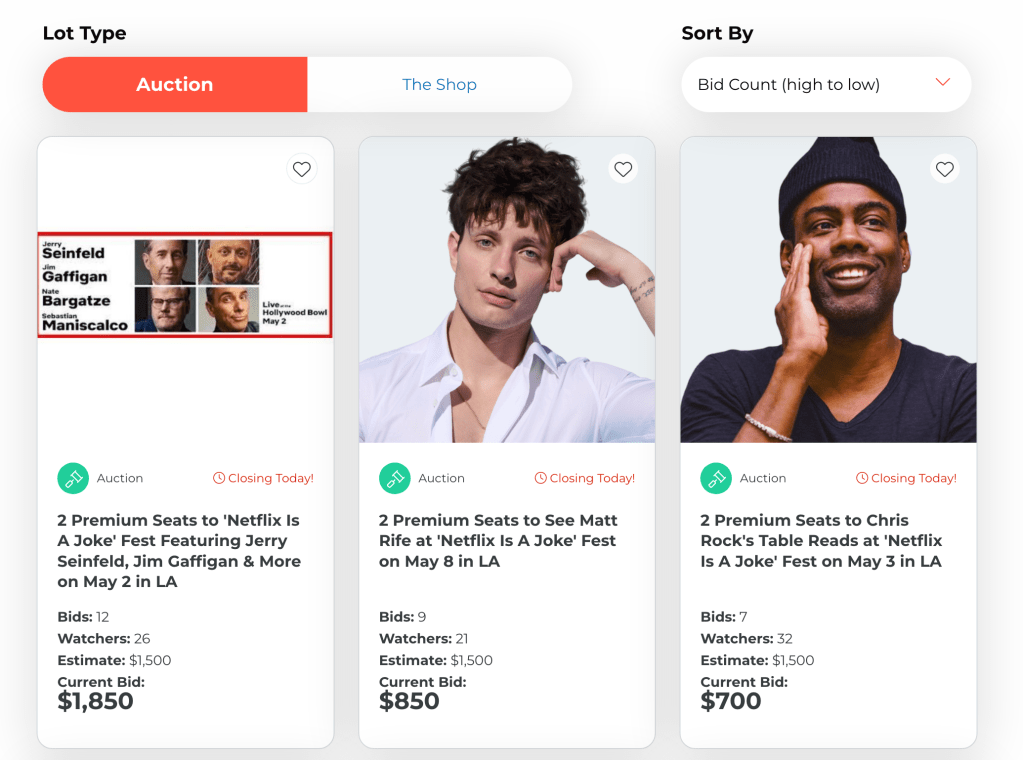Click heart icon on Matt Rife lot
The height and width of the screenshot is (760, 1023).
[623, 169]
